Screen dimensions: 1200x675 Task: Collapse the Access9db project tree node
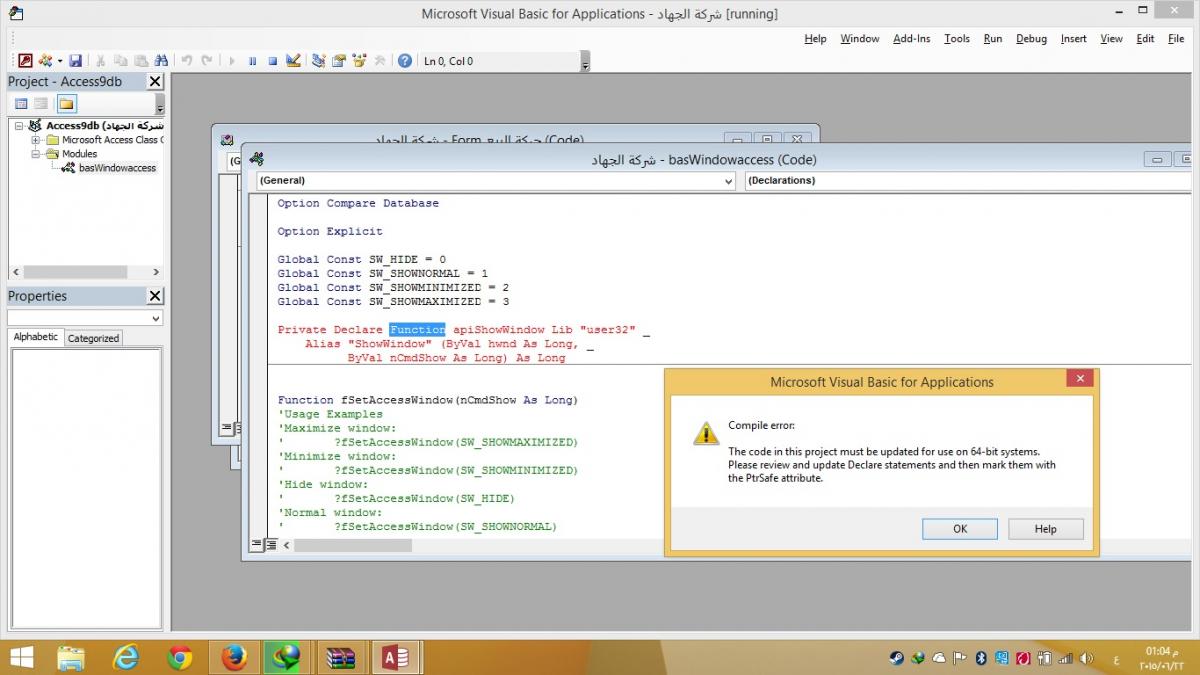[20, 126]
